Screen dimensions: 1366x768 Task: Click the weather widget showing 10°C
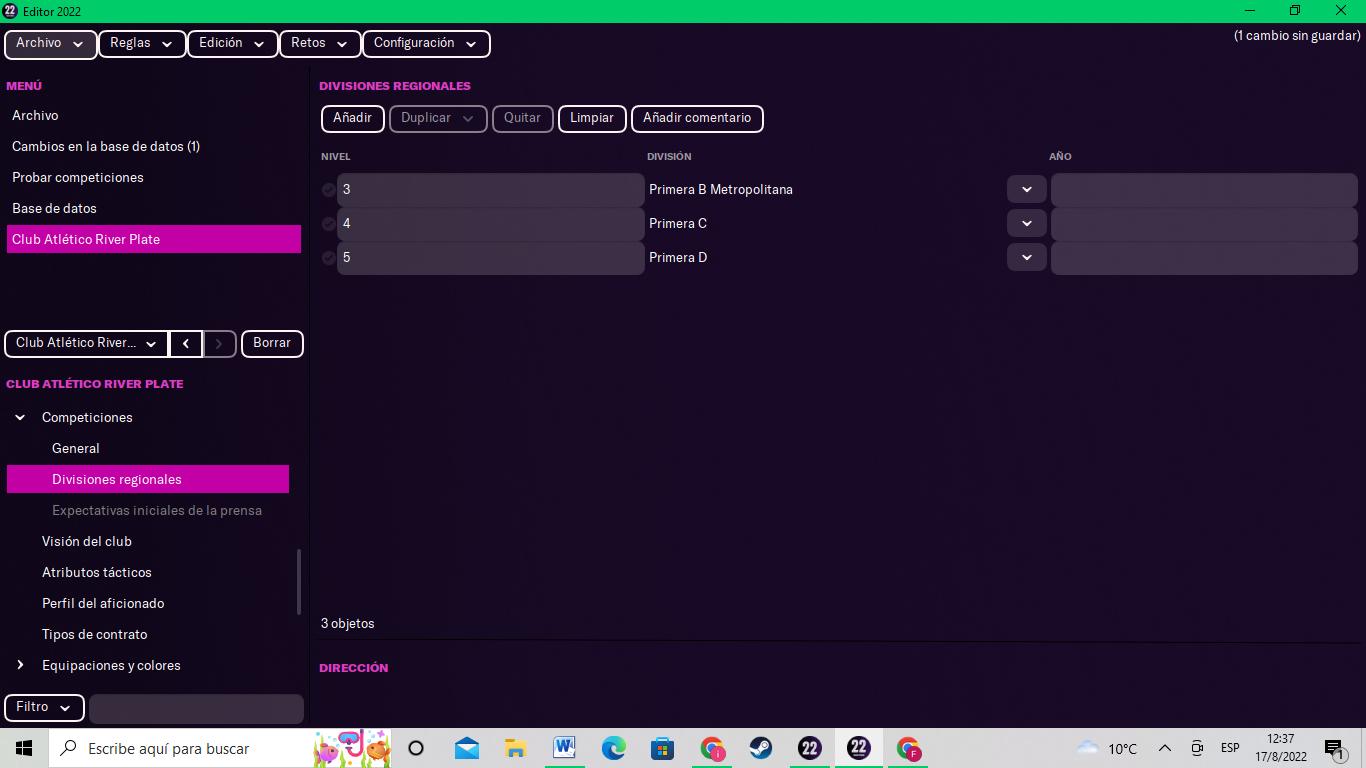point(1107,748)
